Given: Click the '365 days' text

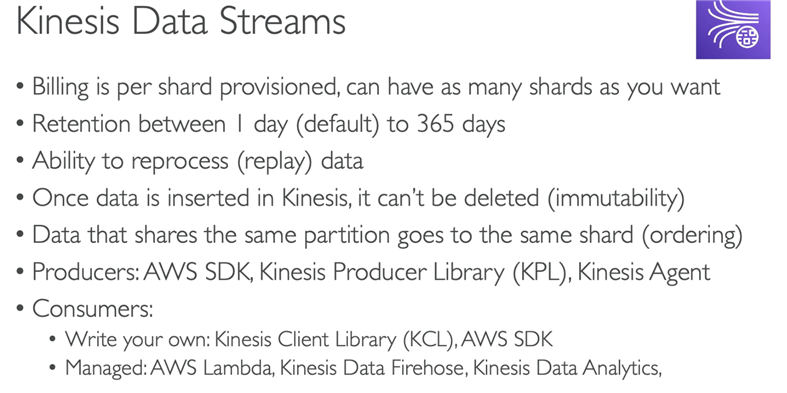Looking at the screenshot, I should pos(461,124).
